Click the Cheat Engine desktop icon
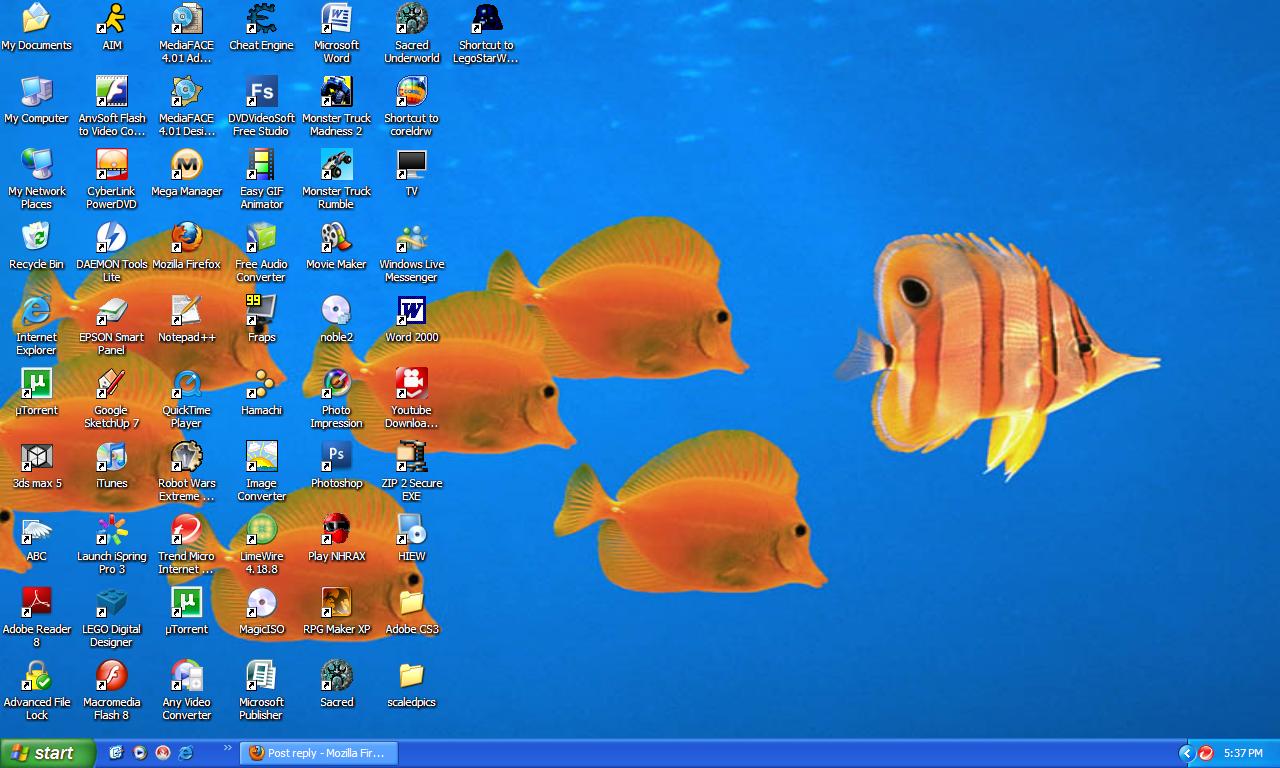This screenshot has width=1280, height=768. (x=261, y=20)
